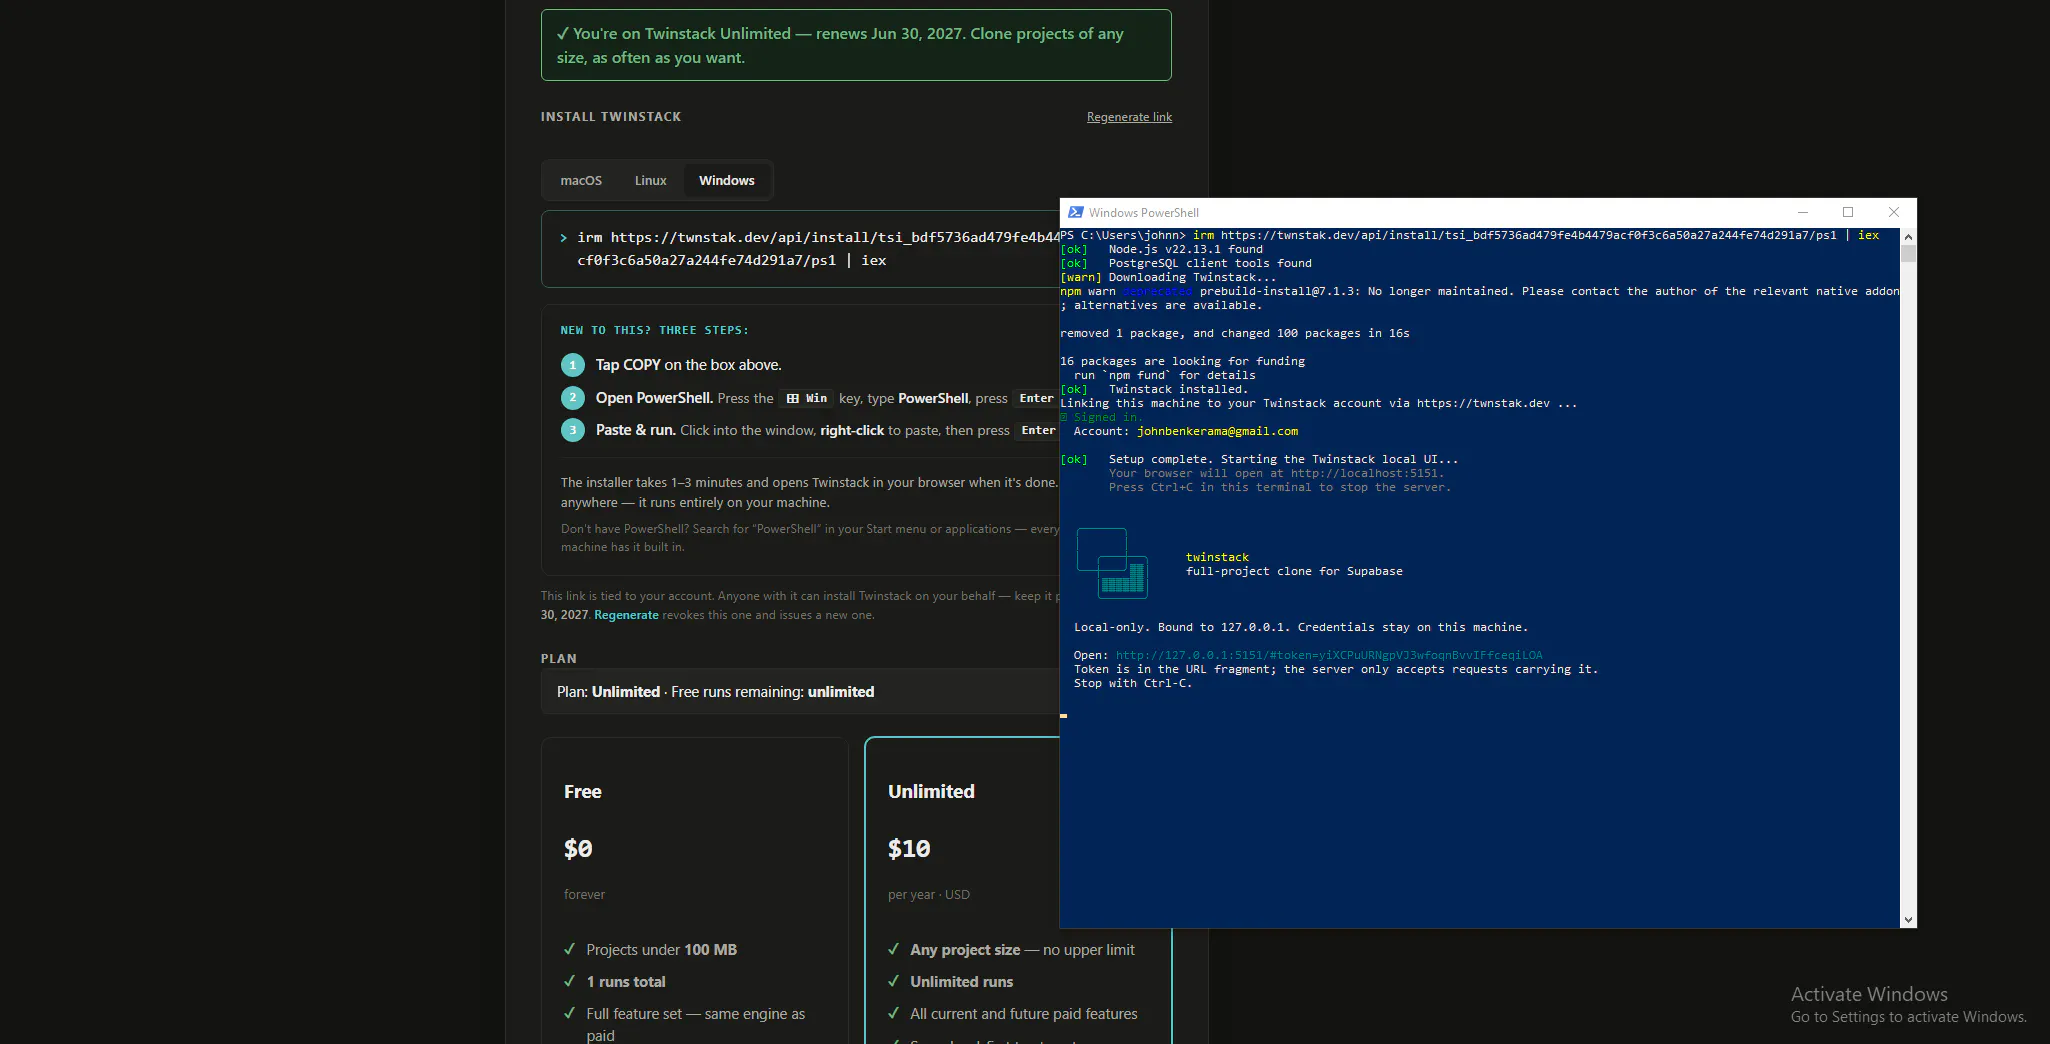This screenshot has height=1044, width=2050.
Task: Click the 'INSTALL TWINSTACK' heading
Action: (x=611, y=117)
